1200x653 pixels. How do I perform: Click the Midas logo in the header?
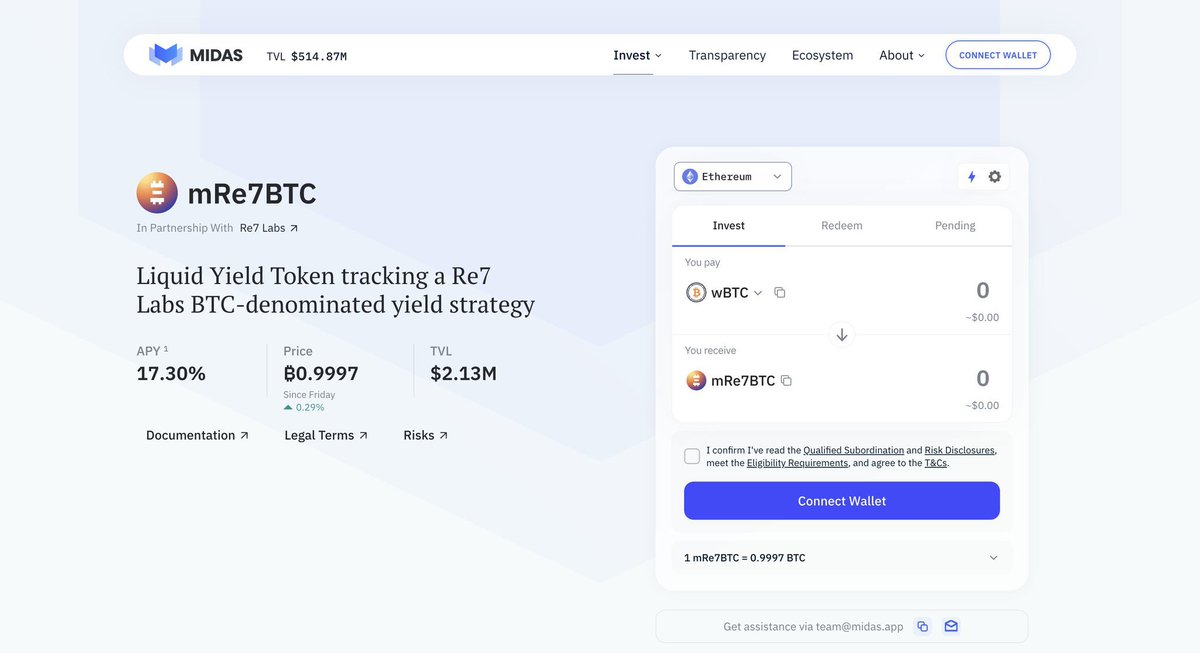196,55
